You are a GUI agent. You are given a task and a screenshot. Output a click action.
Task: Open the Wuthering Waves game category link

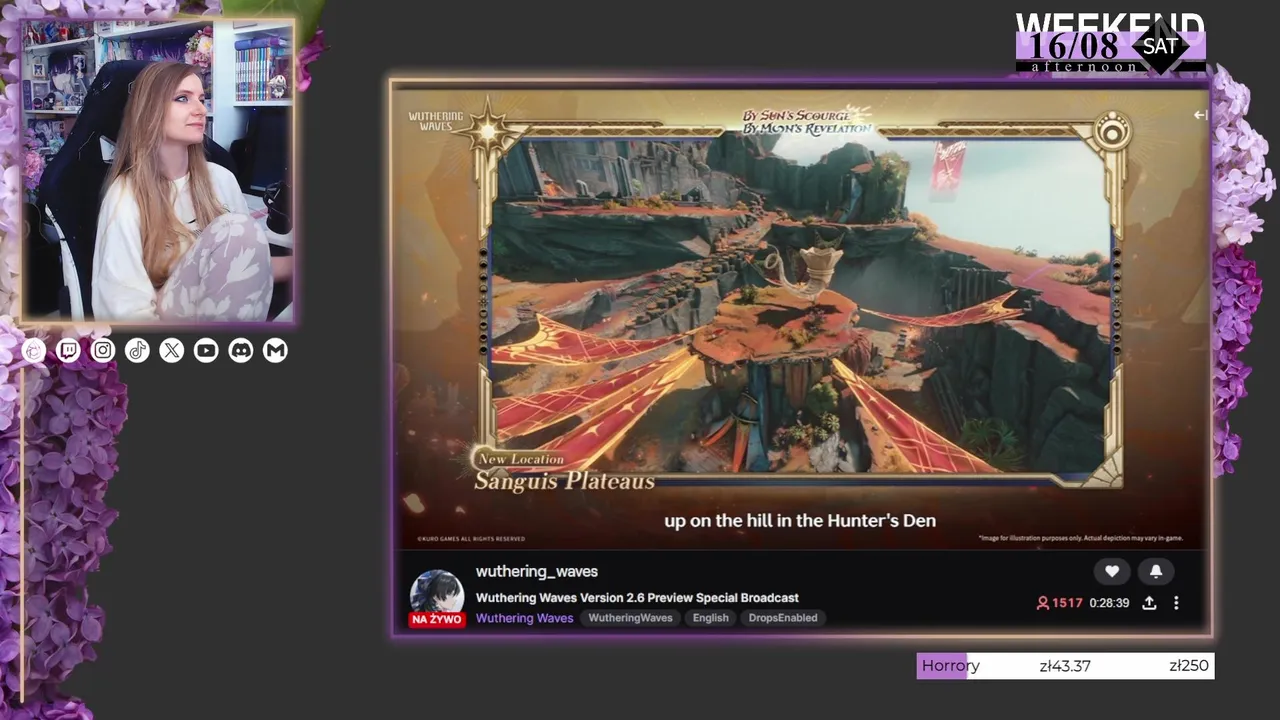coord(524,618)
